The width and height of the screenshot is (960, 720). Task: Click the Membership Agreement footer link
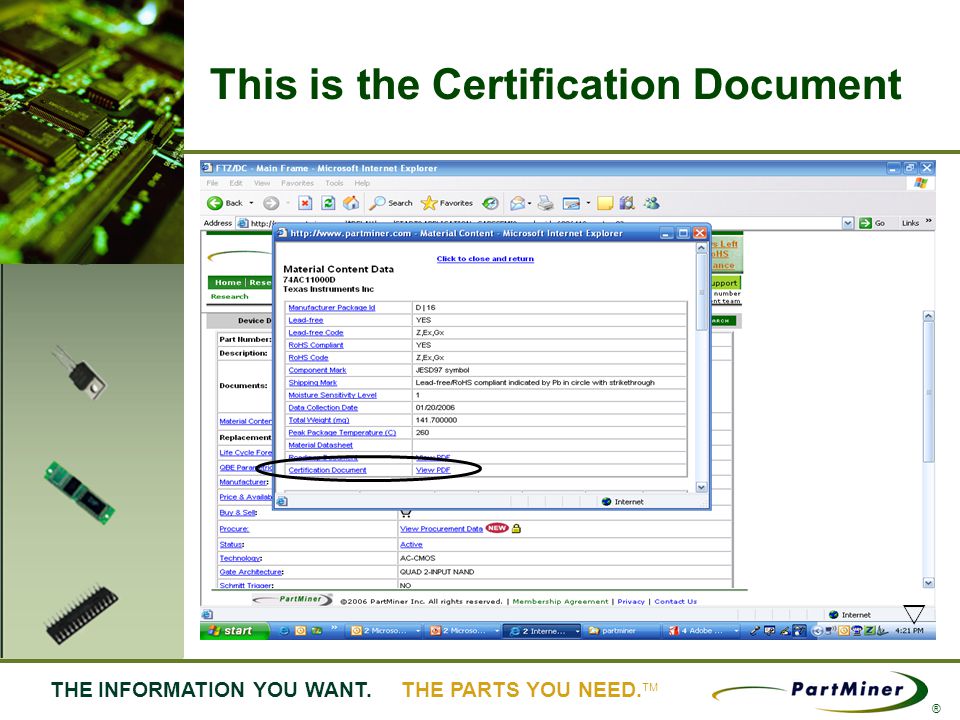pyautogui.click(x=560, y=602)
